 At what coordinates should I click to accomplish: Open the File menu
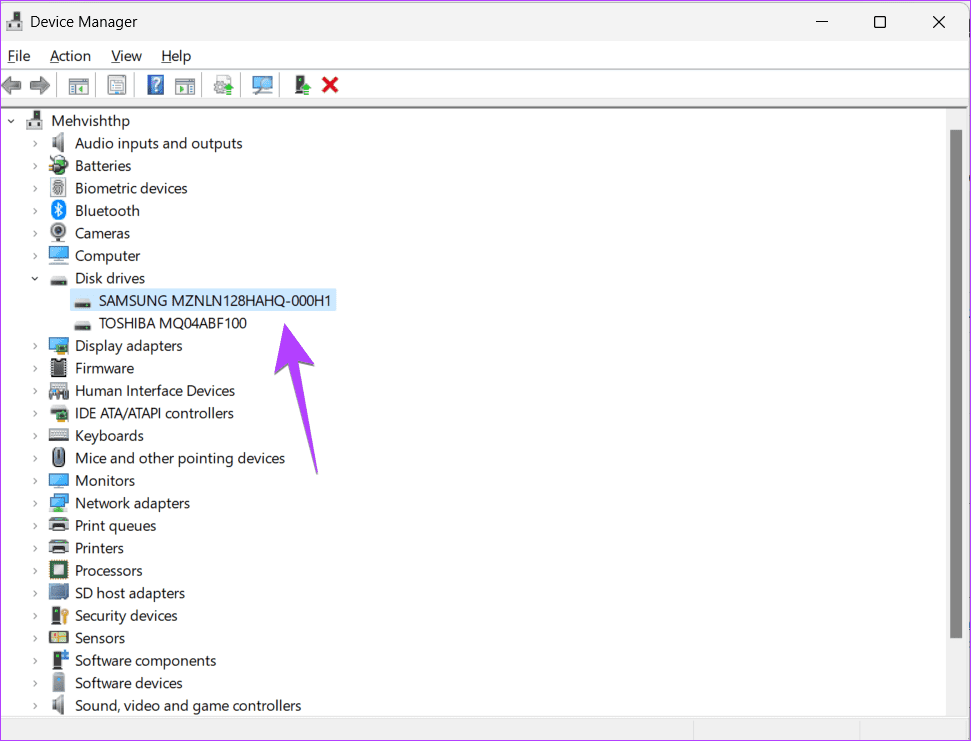[x=18, y=56]
